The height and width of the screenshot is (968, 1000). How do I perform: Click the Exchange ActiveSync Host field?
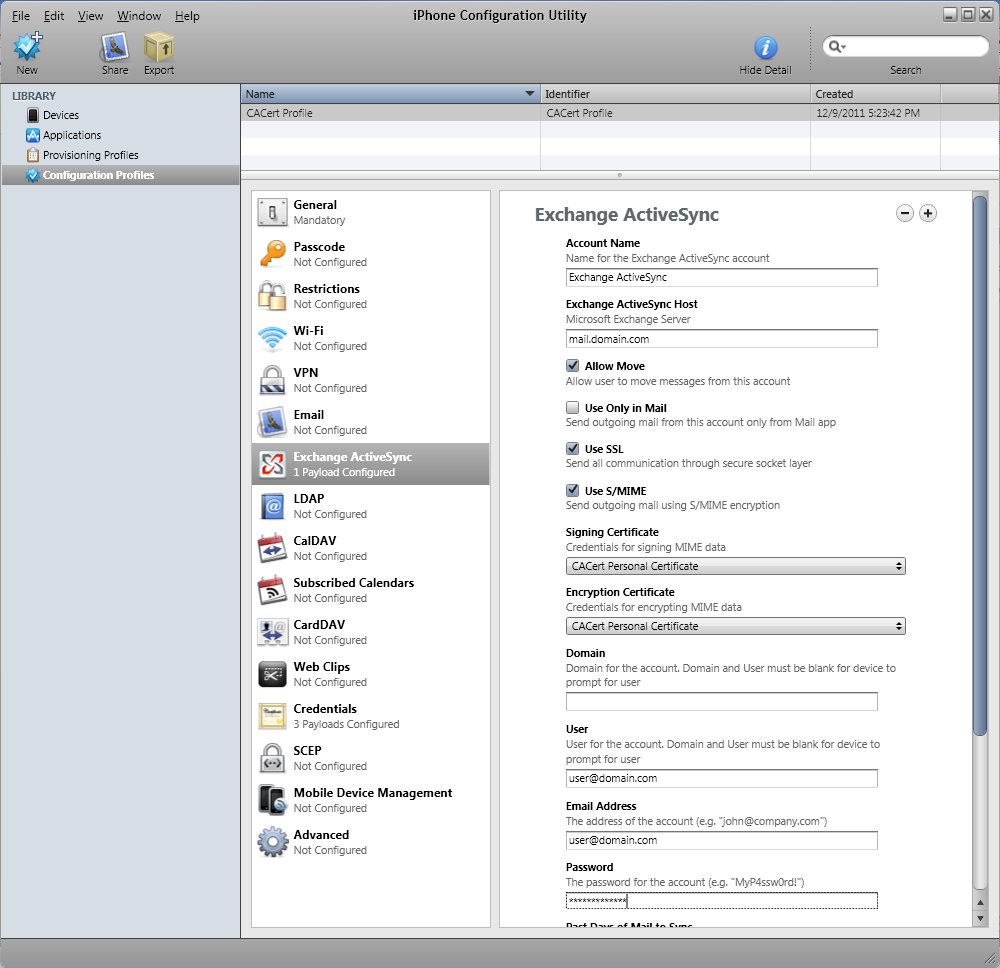(721, 339)
